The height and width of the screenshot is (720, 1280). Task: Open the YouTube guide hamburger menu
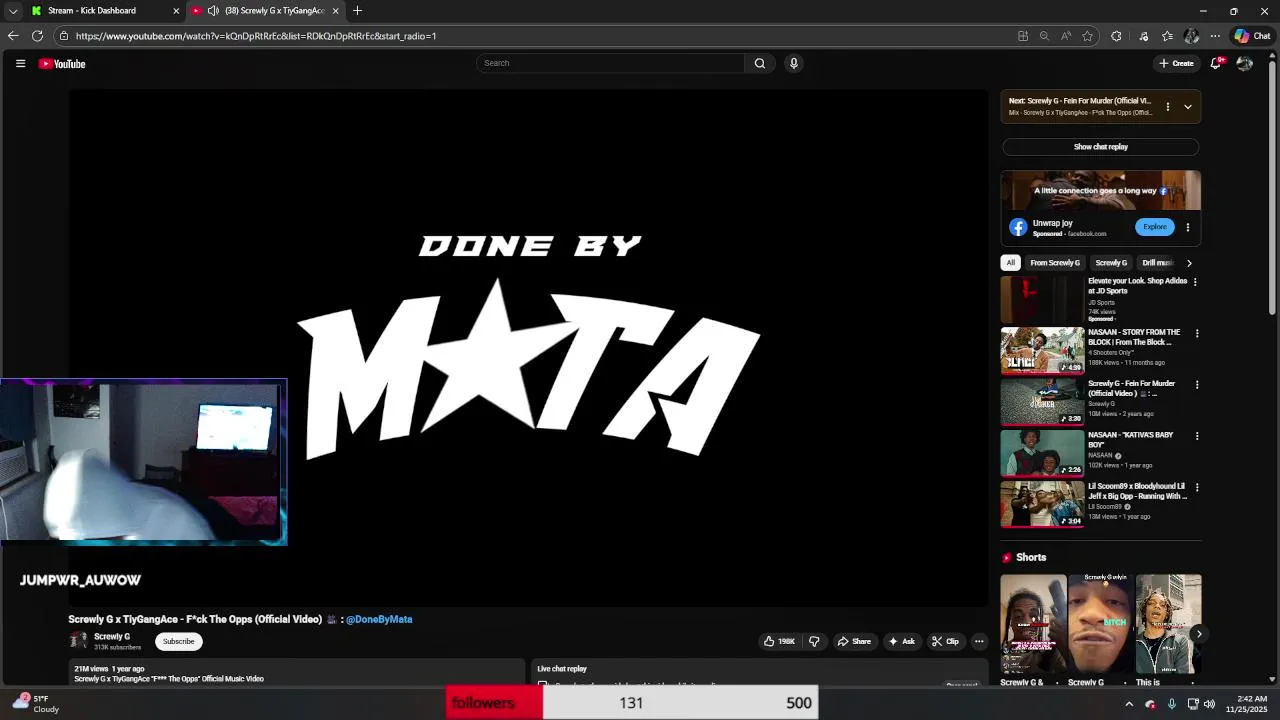20,63
